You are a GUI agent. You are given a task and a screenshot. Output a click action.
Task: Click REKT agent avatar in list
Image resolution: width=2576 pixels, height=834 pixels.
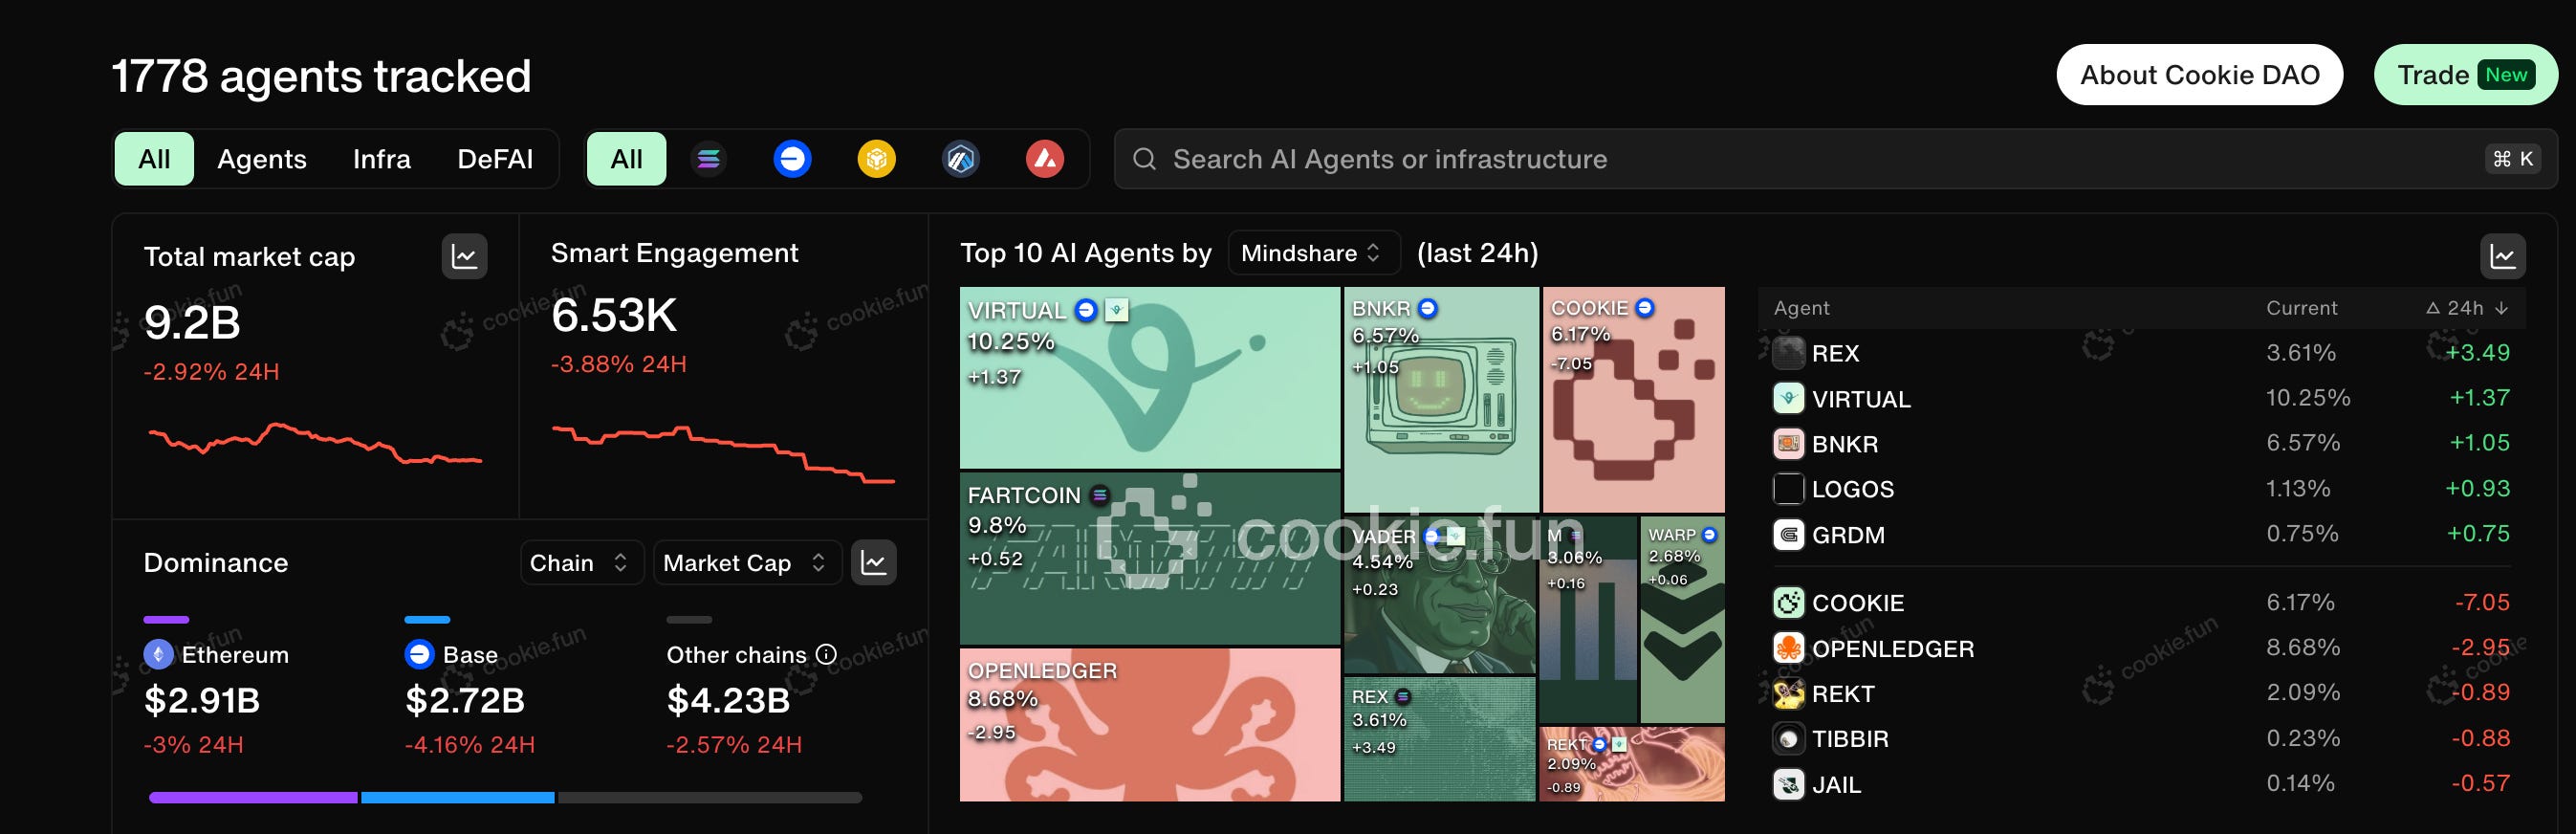[x=1789, y=693]
